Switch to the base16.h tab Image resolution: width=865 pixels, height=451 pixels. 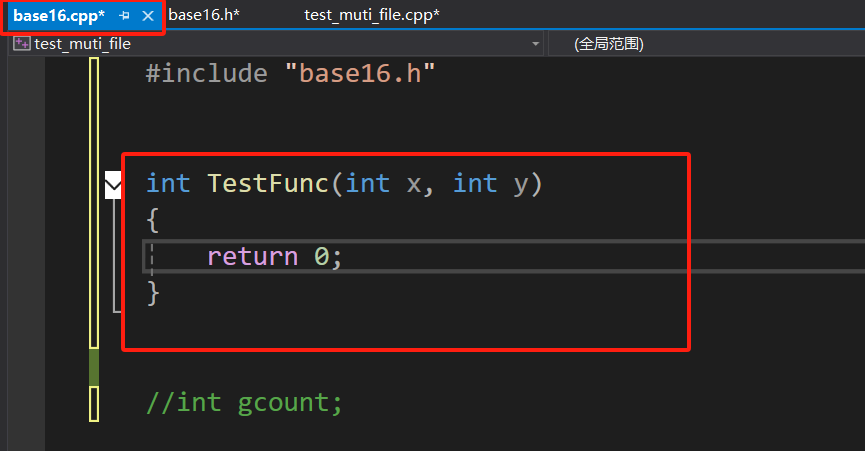204,15
